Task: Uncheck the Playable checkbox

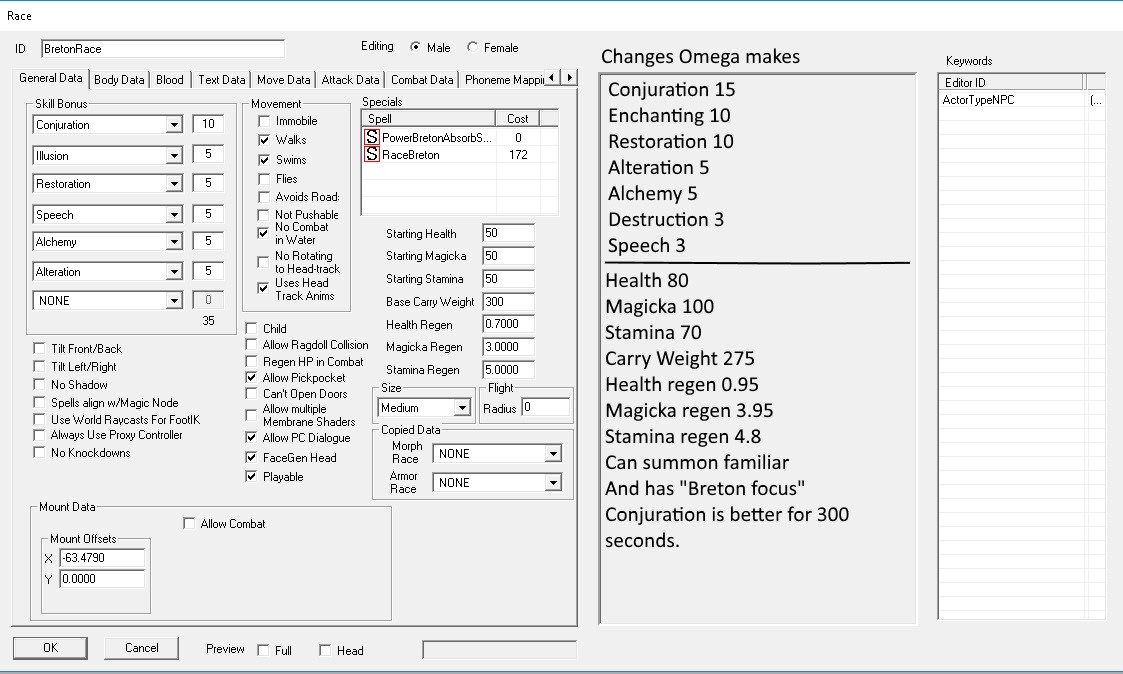Action: [252, 477]
